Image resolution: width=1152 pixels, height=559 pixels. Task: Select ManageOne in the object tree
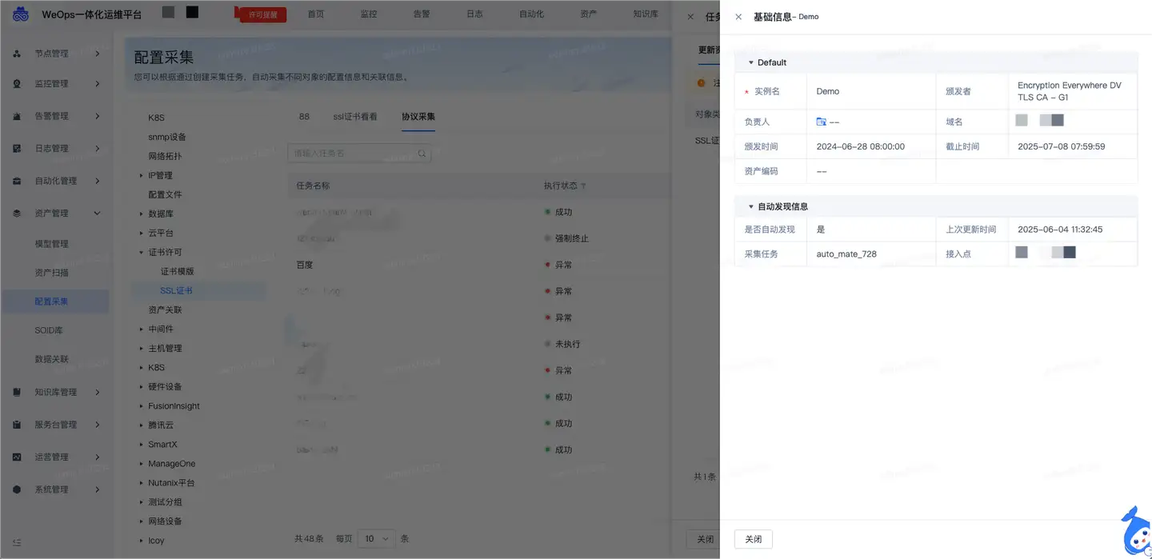(171, 464)
